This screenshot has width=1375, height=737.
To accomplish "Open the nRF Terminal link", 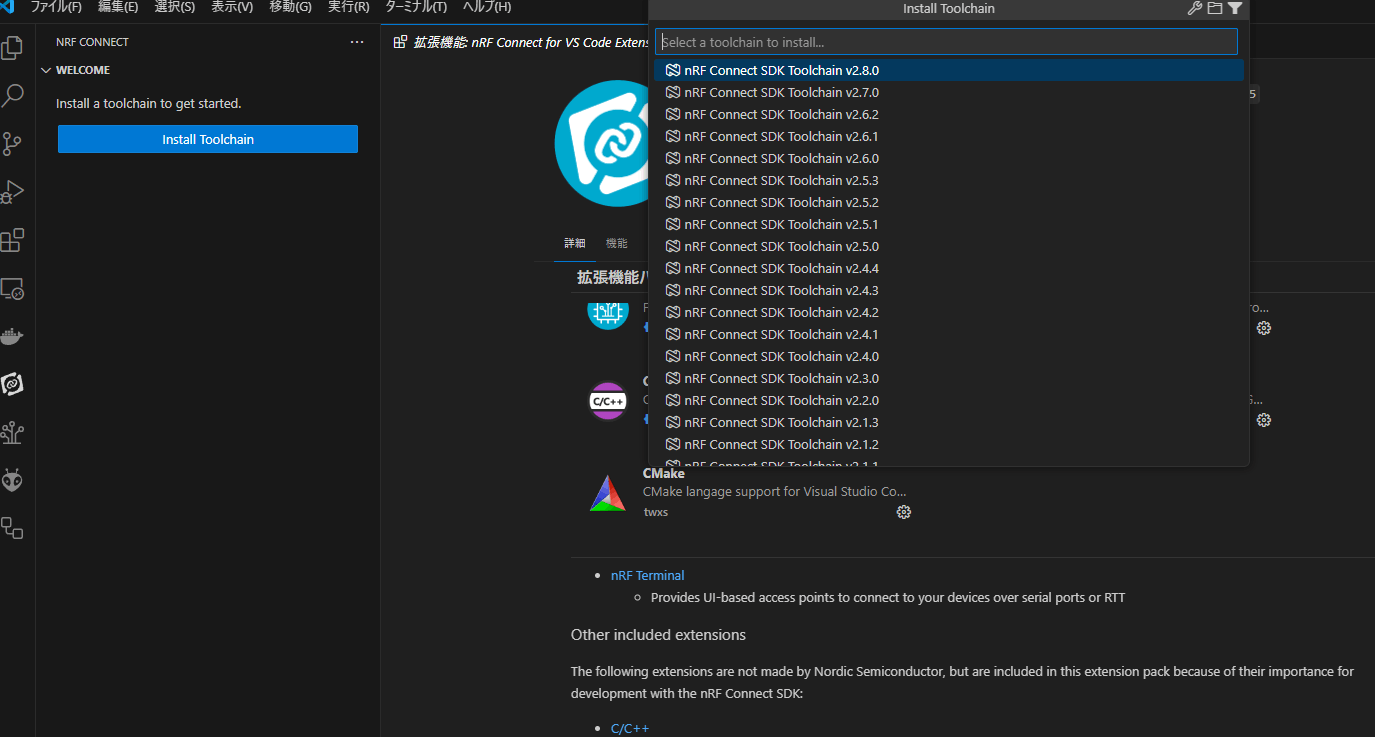I will click(x=647, y=575).
